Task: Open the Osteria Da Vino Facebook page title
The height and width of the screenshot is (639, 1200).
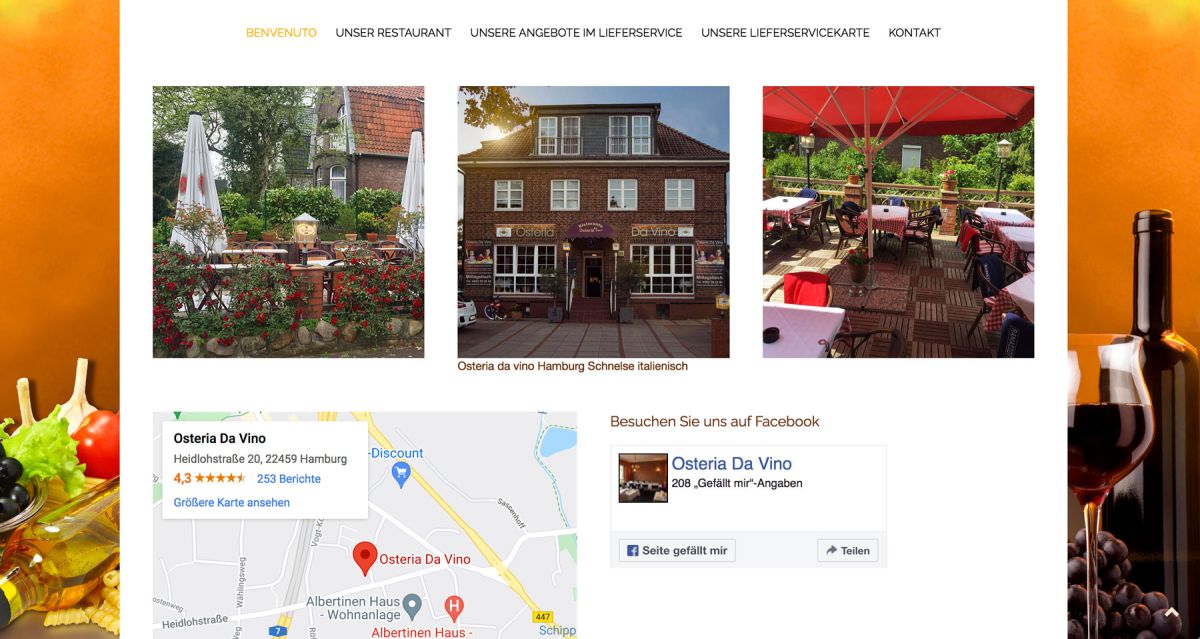Action: (731, 463)
